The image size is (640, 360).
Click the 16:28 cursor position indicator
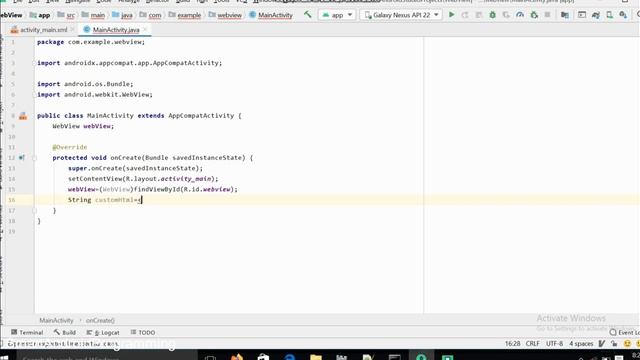tap(512, 344)
